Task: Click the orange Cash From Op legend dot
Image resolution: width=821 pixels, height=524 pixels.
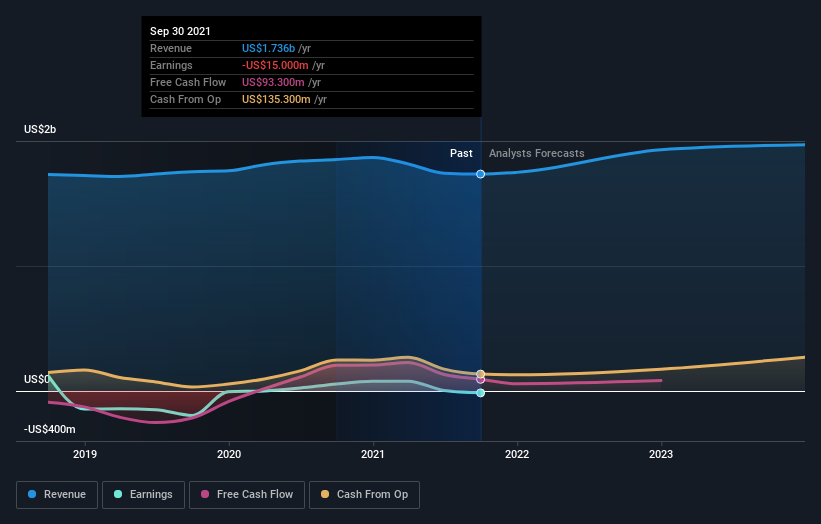Action: point(325,494)
